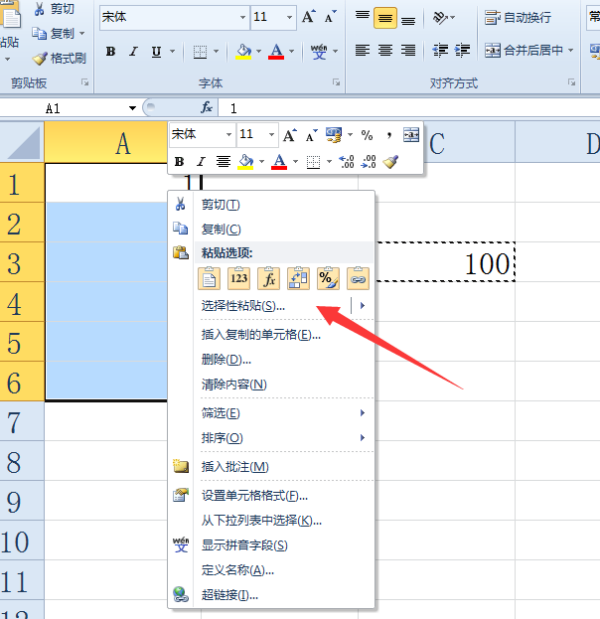This screenshot has width=600, height=619.
Task: Click the Paste Link option icon
Action: click(x=358, y=278)
